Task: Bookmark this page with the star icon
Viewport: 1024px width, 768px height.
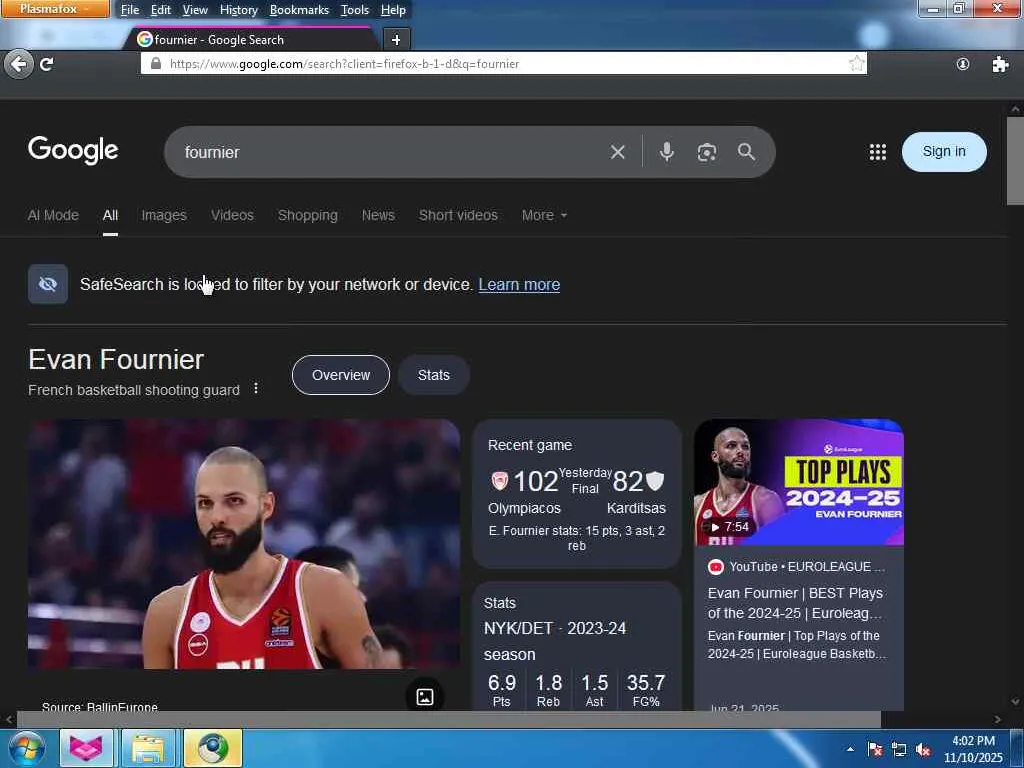Action: [x=856, y=63]
